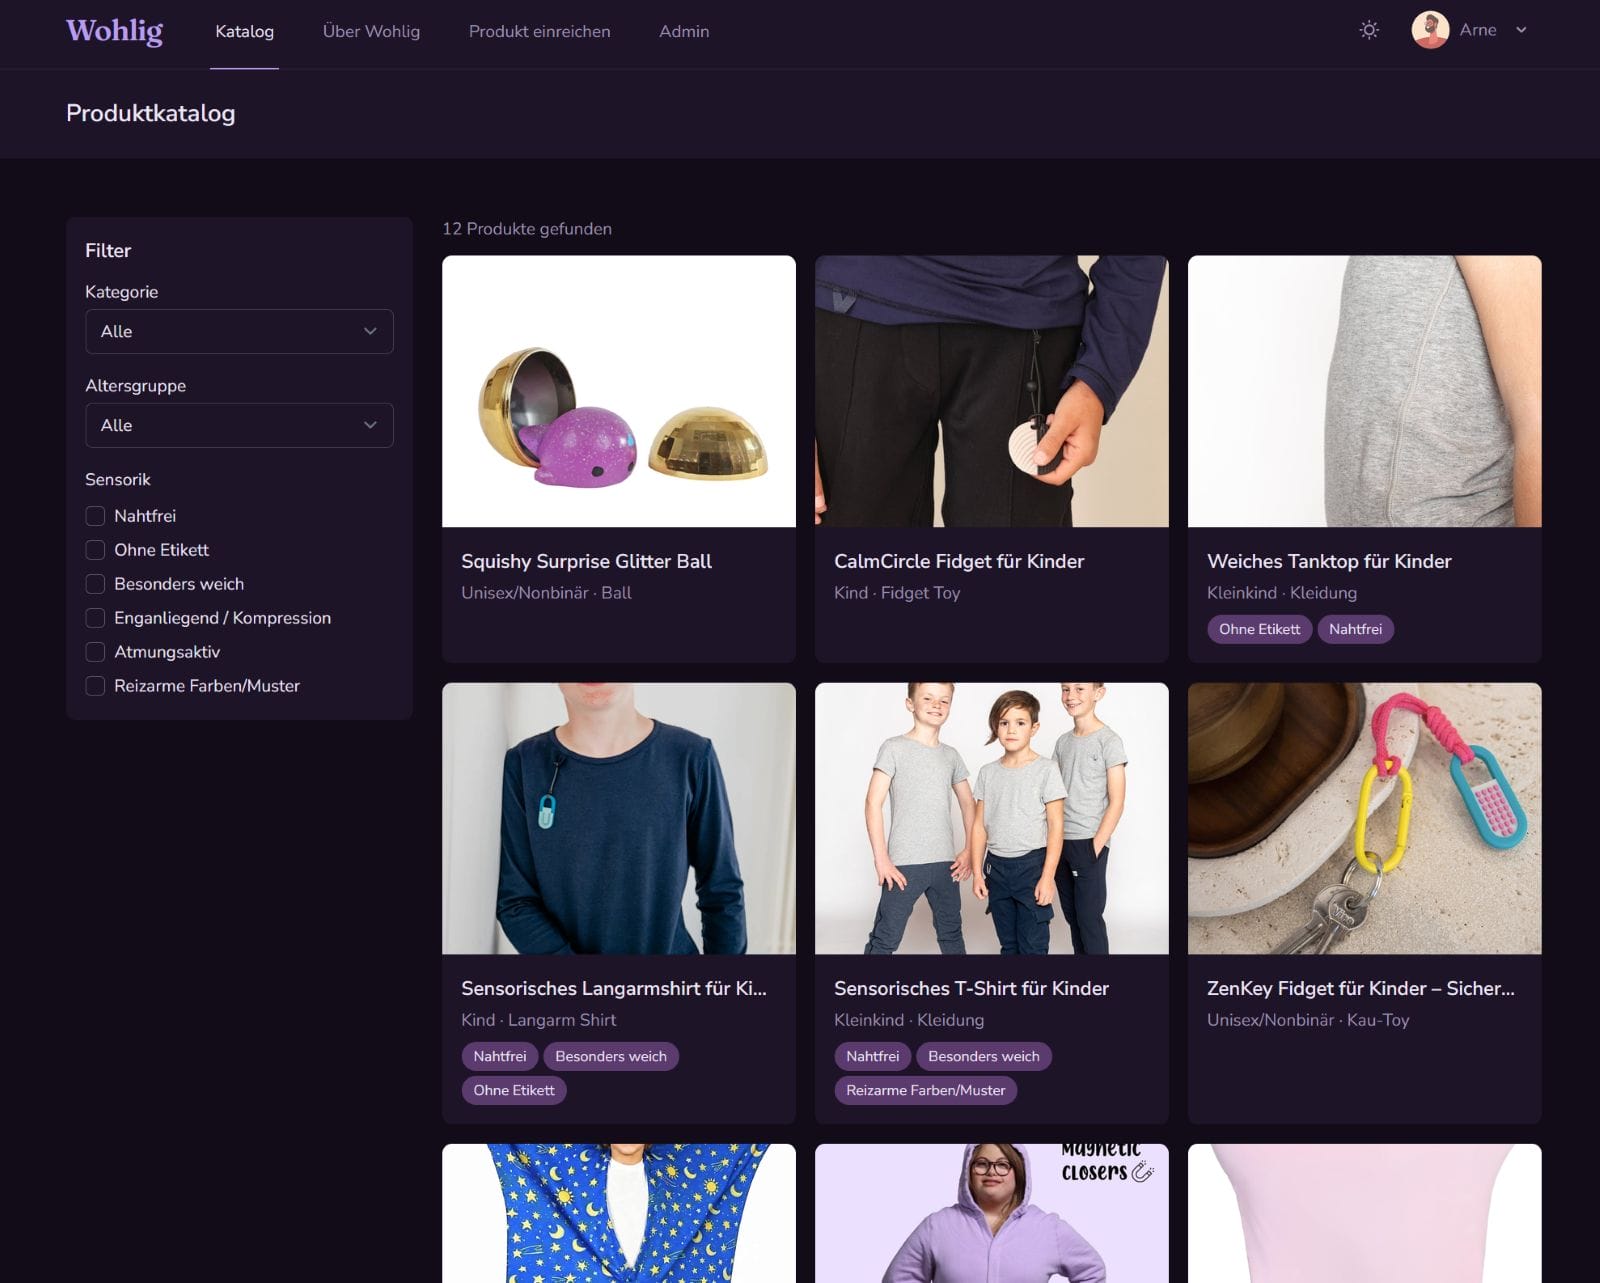This screenshot has width=1600, height=1283.
Task: Expand the user menu chevron next to Arne
Action: pos(1521,30)
